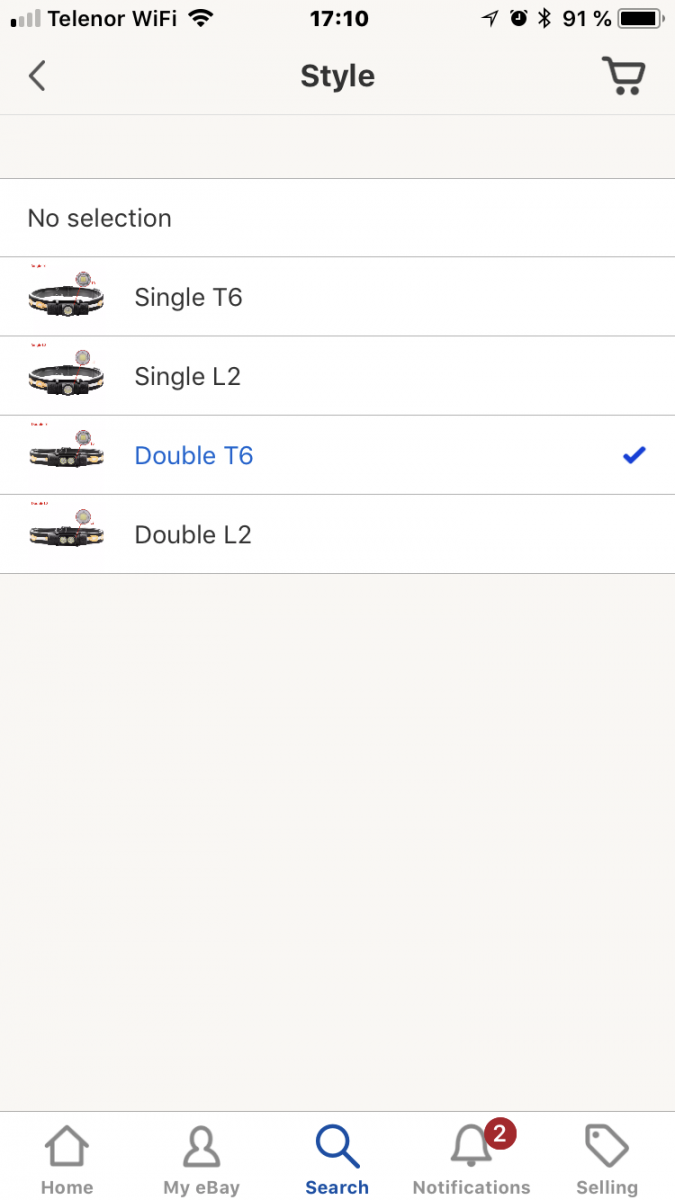Tap the Home house icon

pyautogui.click(x=67, y=1148)
